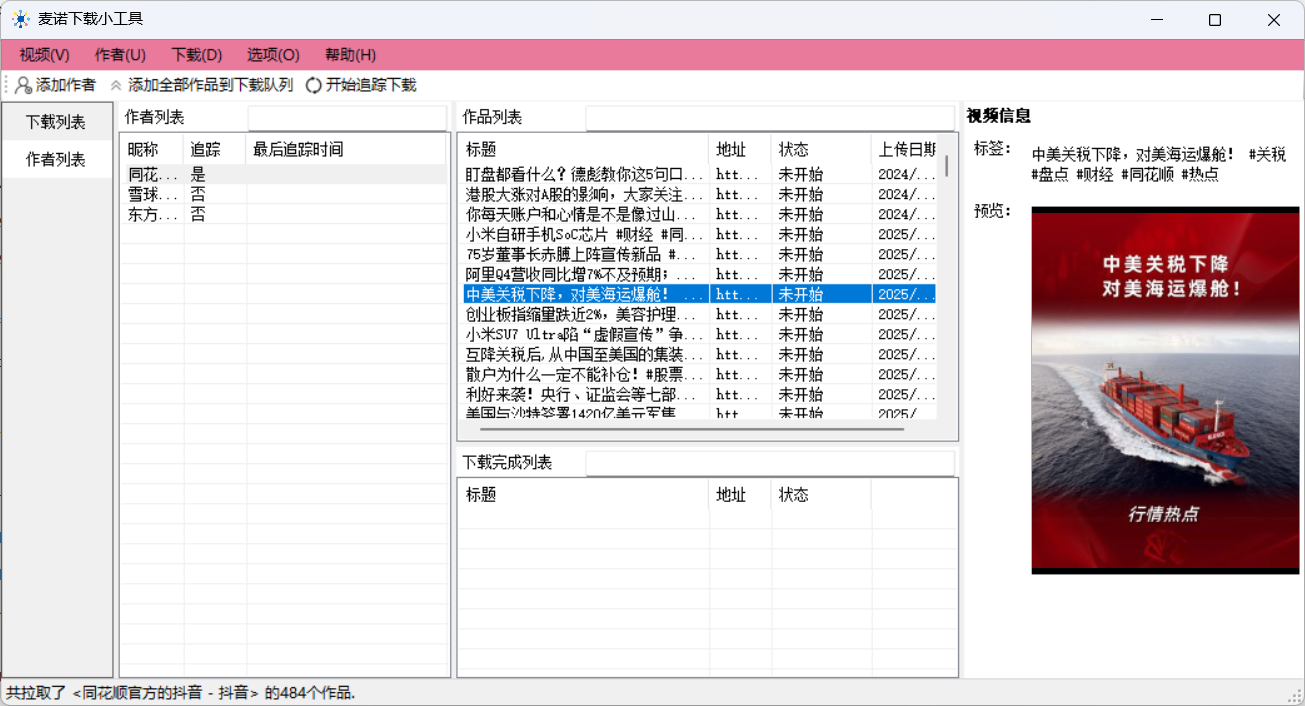Select work row 小米SU7 Ultra陷“虚假宣传”争
The image size is (1305, 706).
(x=700, y=334)
